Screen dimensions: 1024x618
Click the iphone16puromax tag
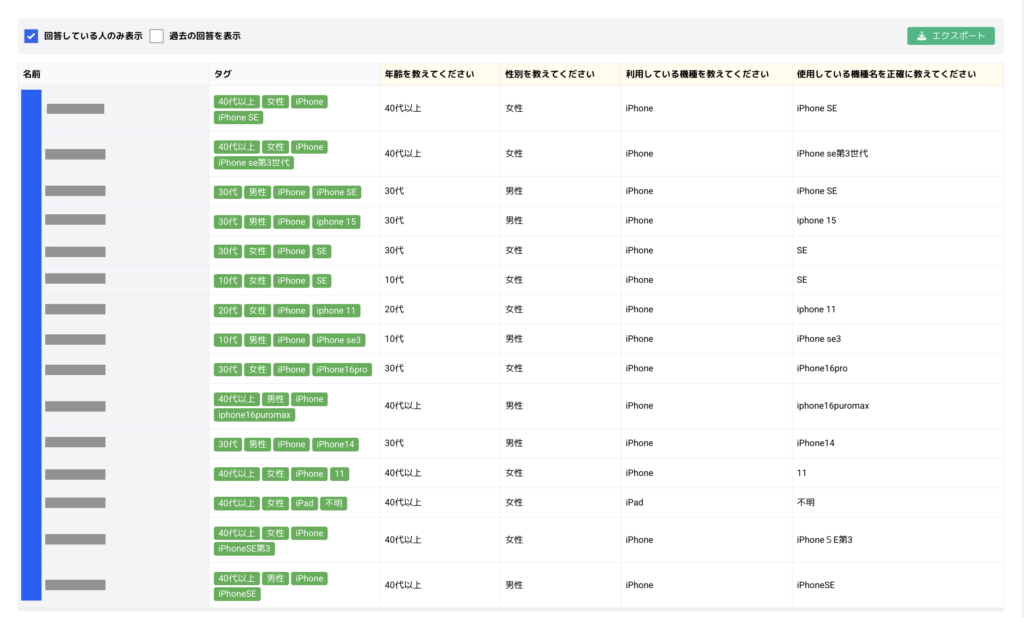pos(254,415)
